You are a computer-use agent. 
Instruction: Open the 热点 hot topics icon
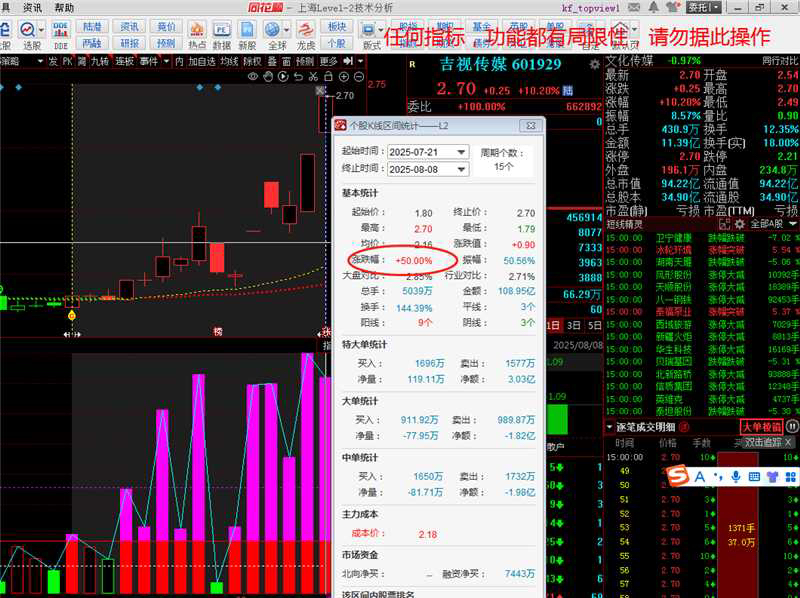(x=196, y=30)
